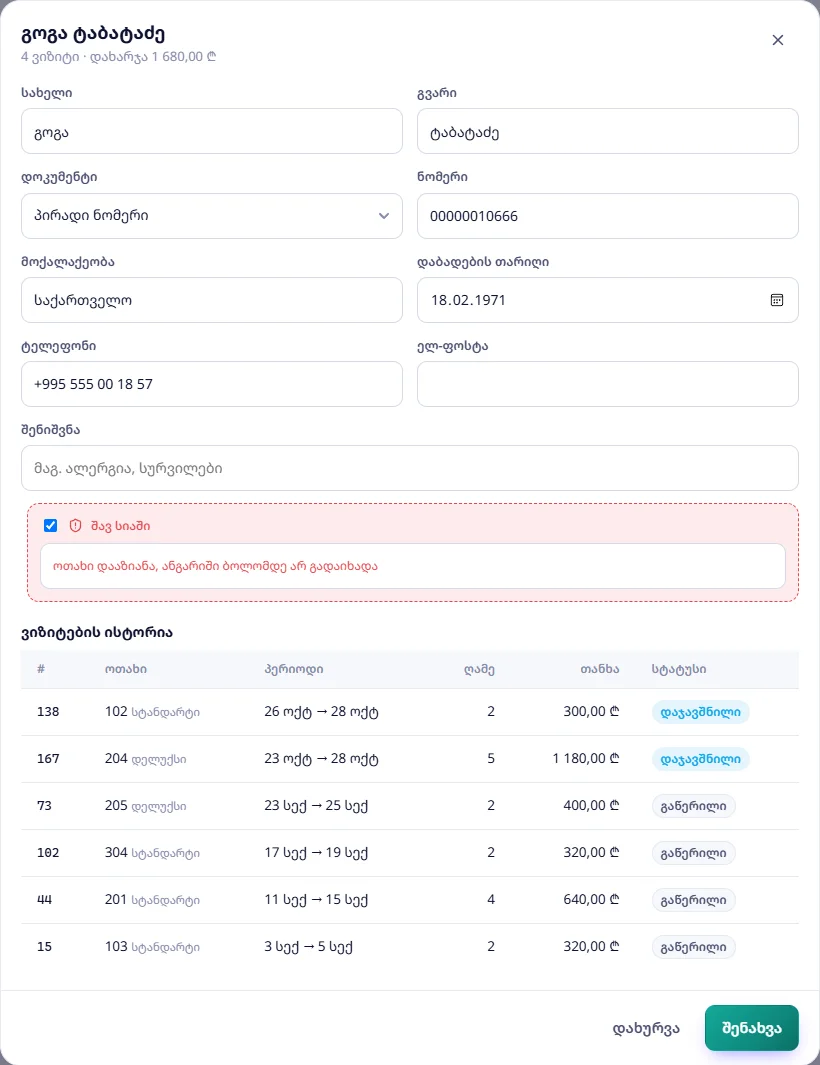Click the სტატუსი column header

point(679,669)
